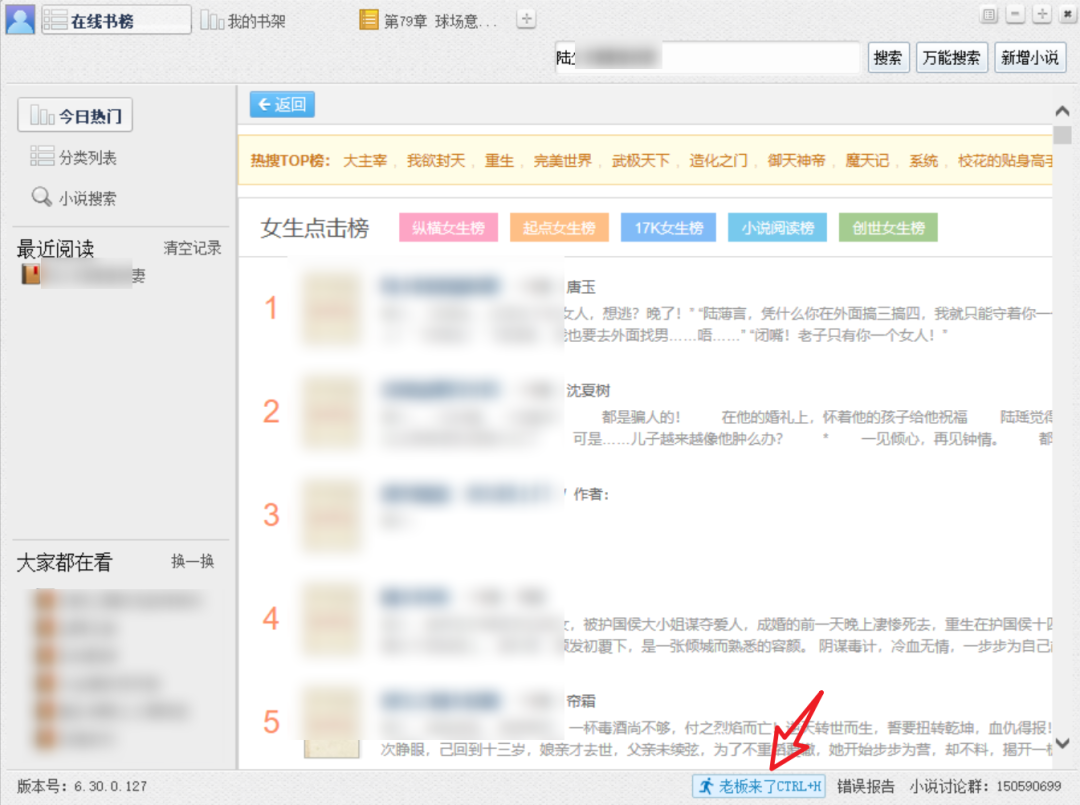
Task: Click the 搜索 button
Action: point(887,57)
